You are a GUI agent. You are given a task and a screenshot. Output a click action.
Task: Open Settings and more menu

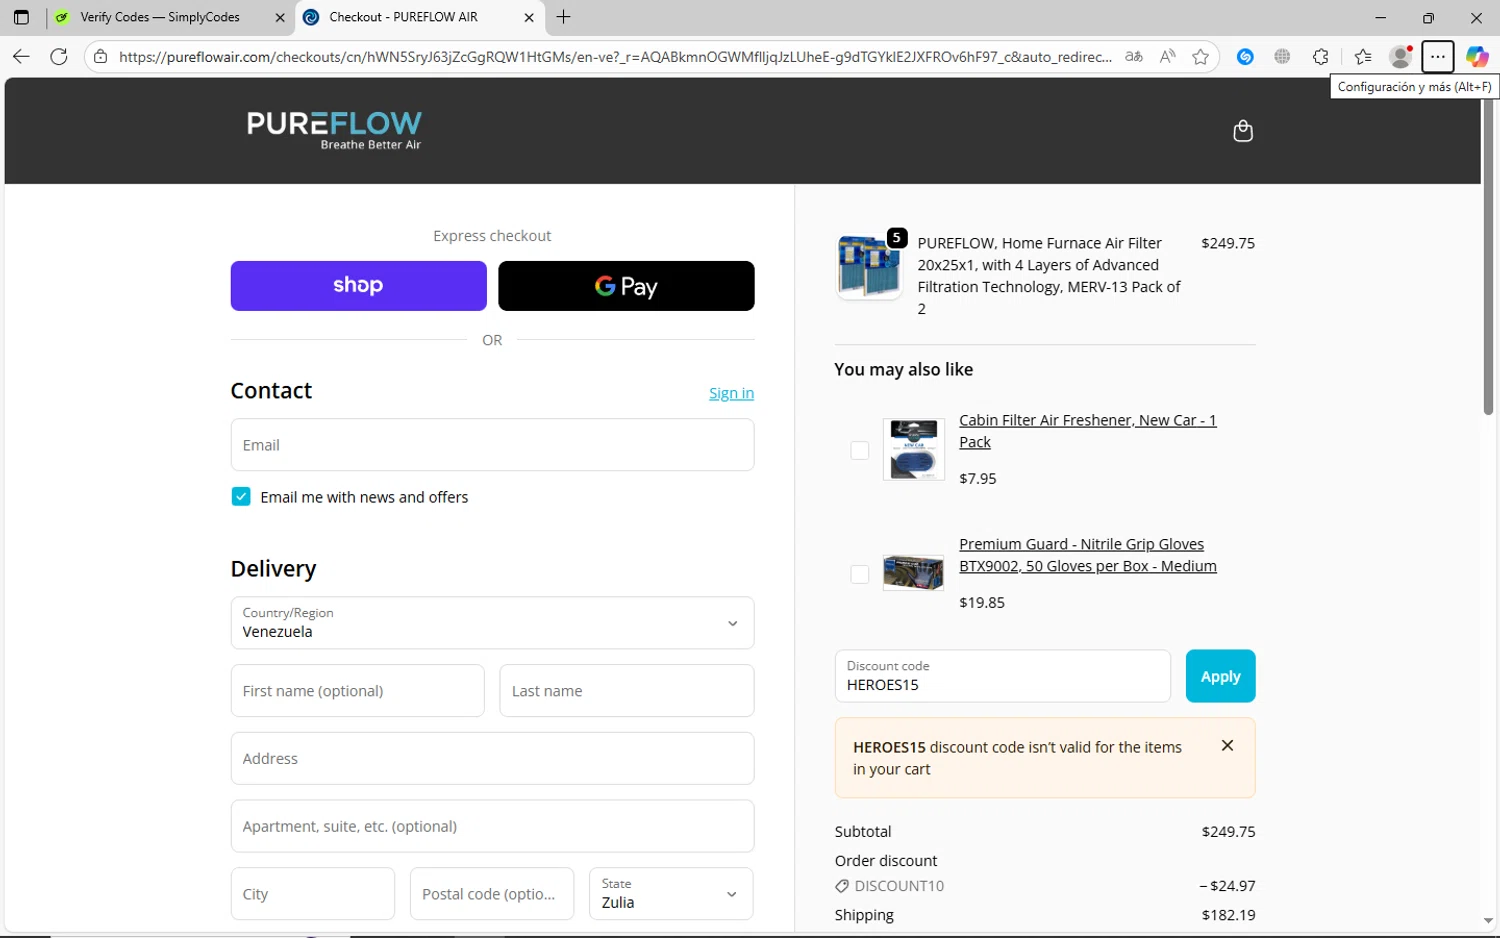coord(1437,57)
